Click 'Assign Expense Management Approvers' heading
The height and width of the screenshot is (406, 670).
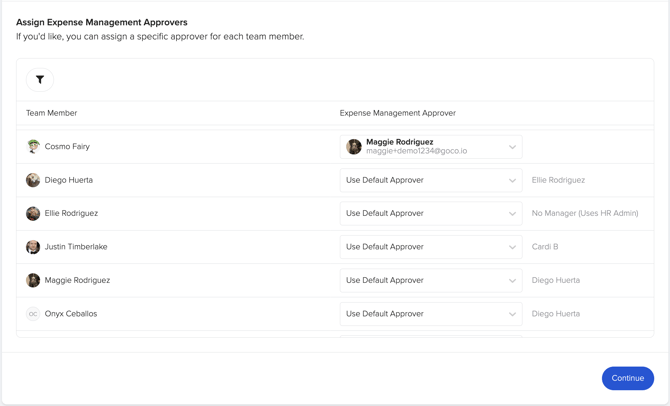pyautogui.click(x=102, y=22)
